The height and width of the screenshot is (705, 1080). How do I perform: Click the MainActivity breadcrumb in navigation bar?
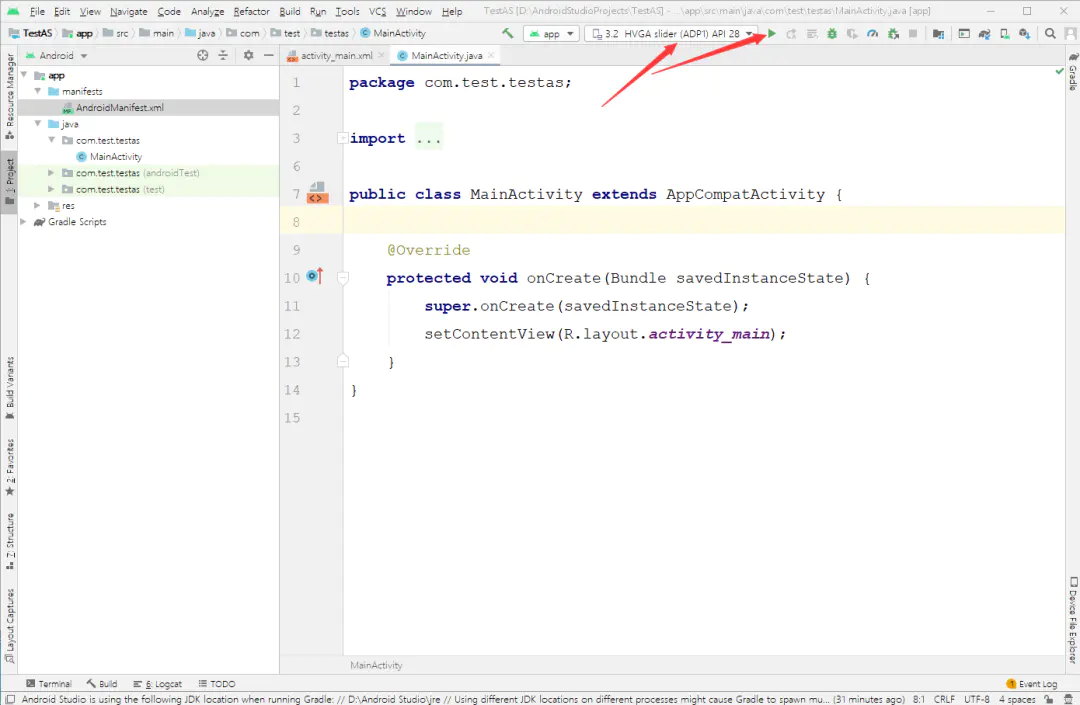393,33
